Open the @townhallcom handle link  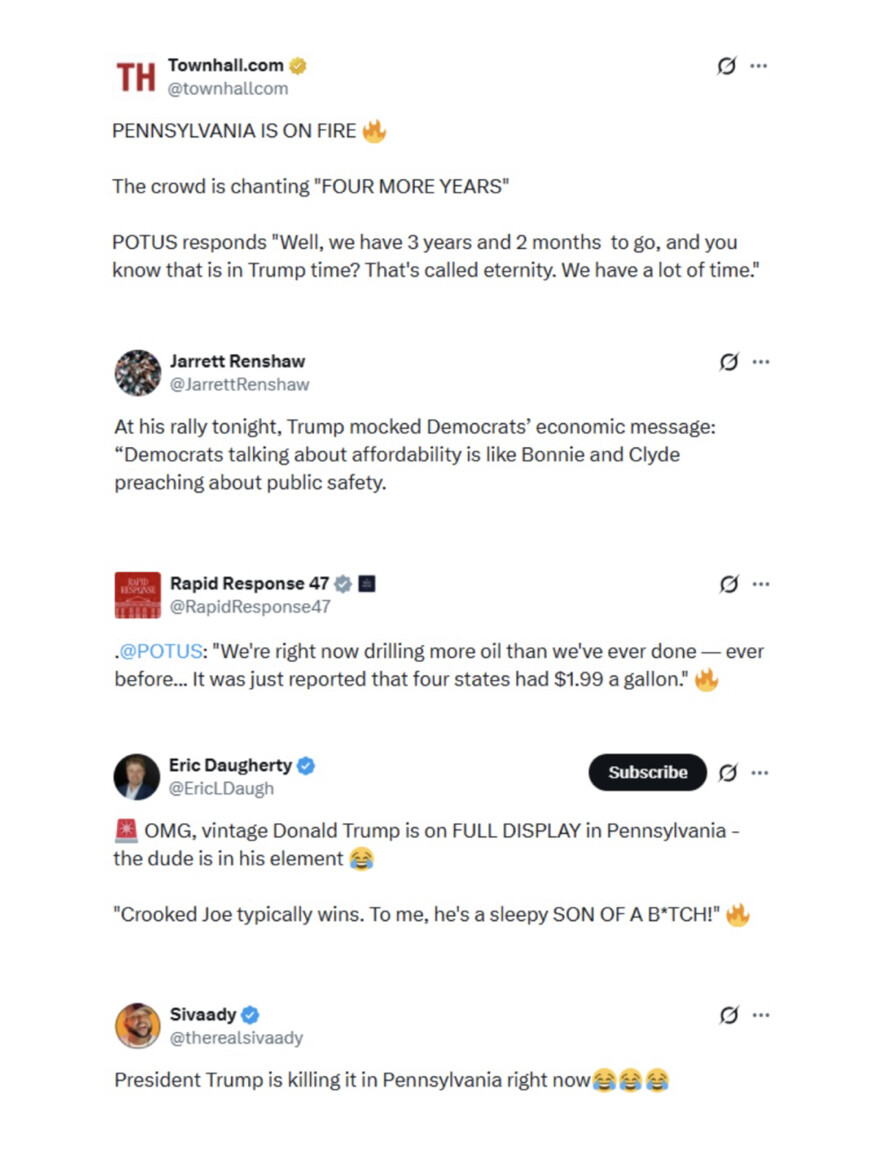click(x=228, y=89)
